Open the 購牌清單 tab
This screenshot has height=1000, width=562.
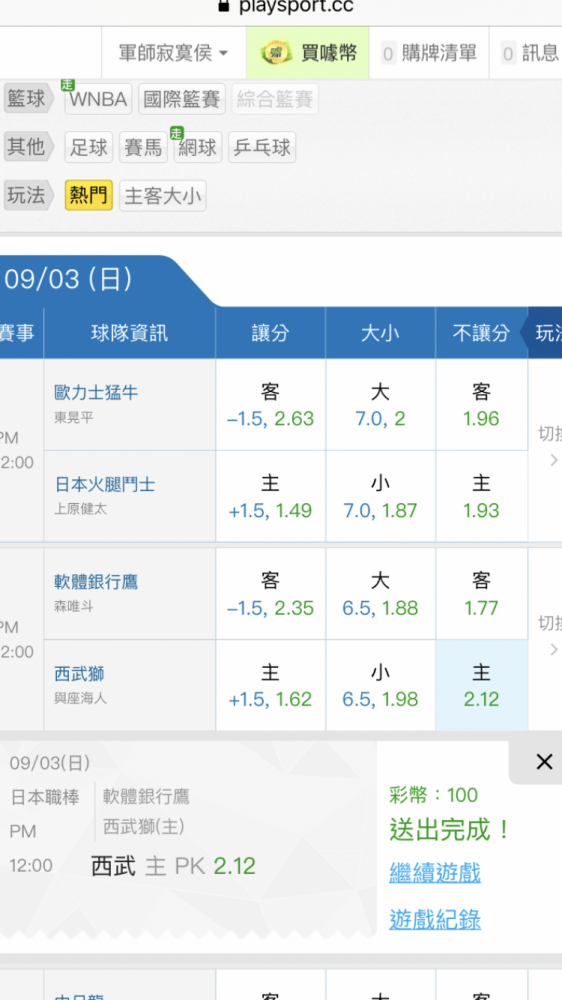coord(429,53)
